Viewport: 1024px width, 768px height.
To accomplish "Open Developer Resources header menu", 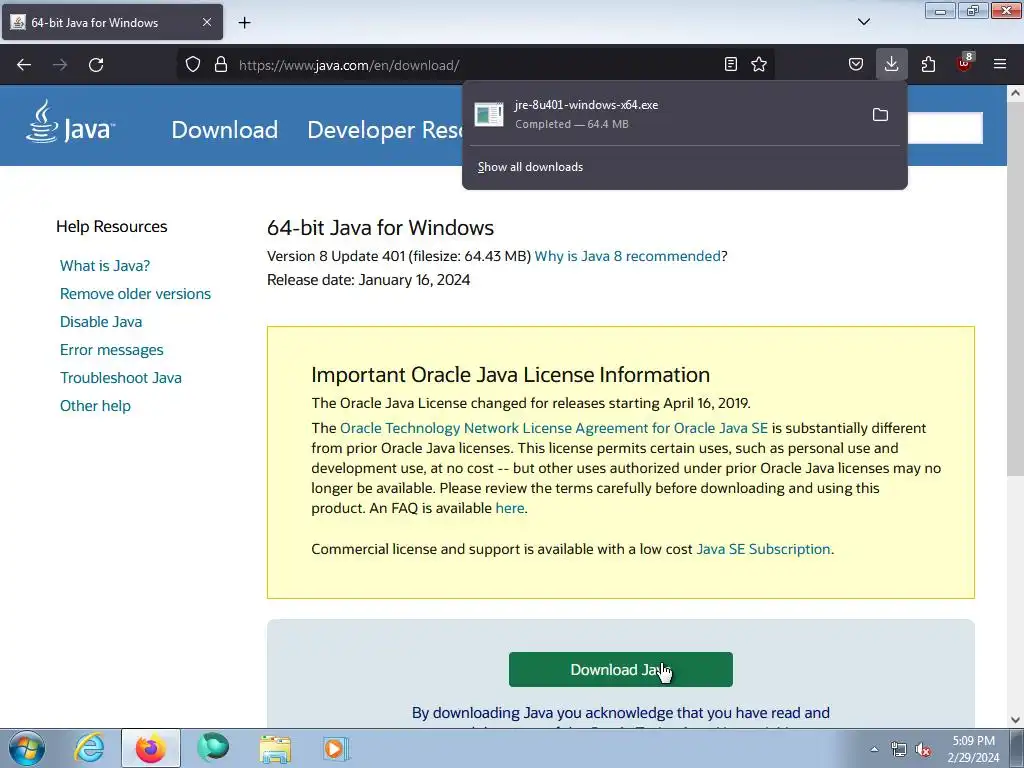I will click(x=385, y=130).
